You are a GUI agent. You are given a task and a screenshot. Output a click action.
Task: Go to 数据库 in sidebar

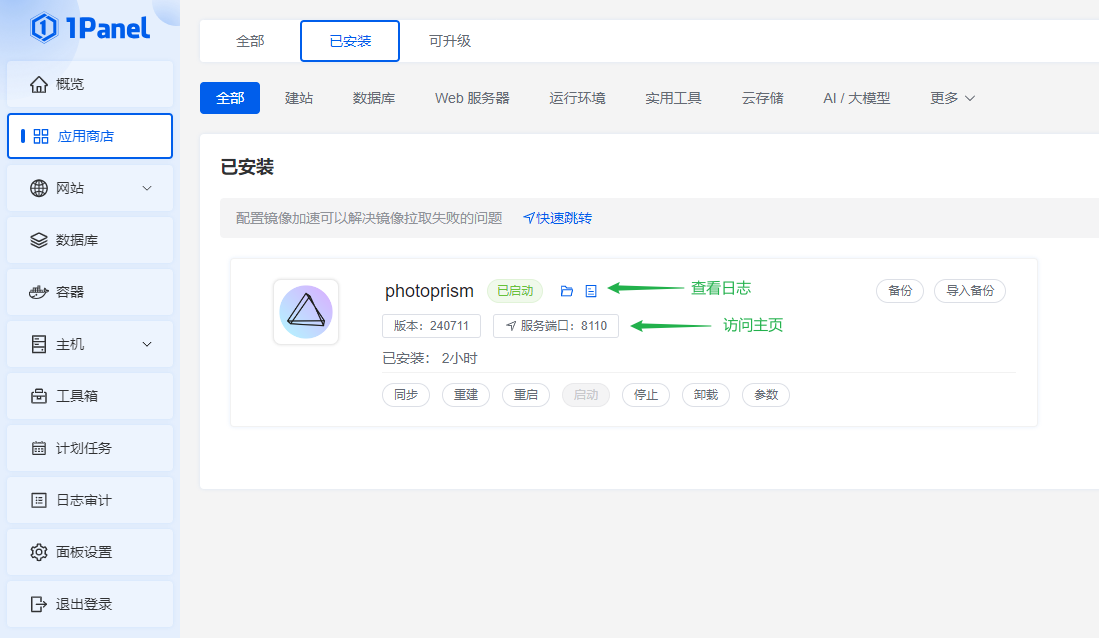tap(90, 240)
